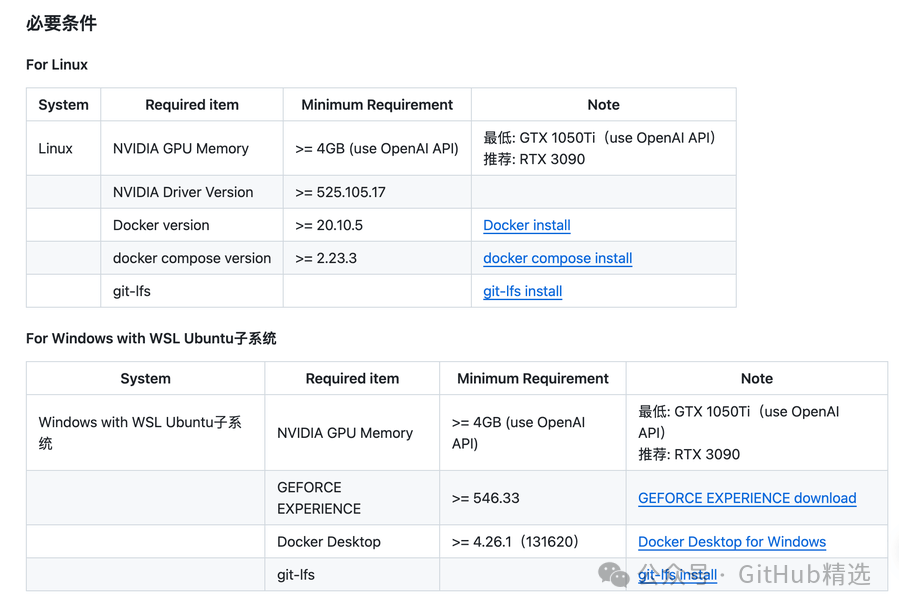Click the GTX 1050Ti note in Linux table
Screen dimensions: 899x610
(599, 138)
